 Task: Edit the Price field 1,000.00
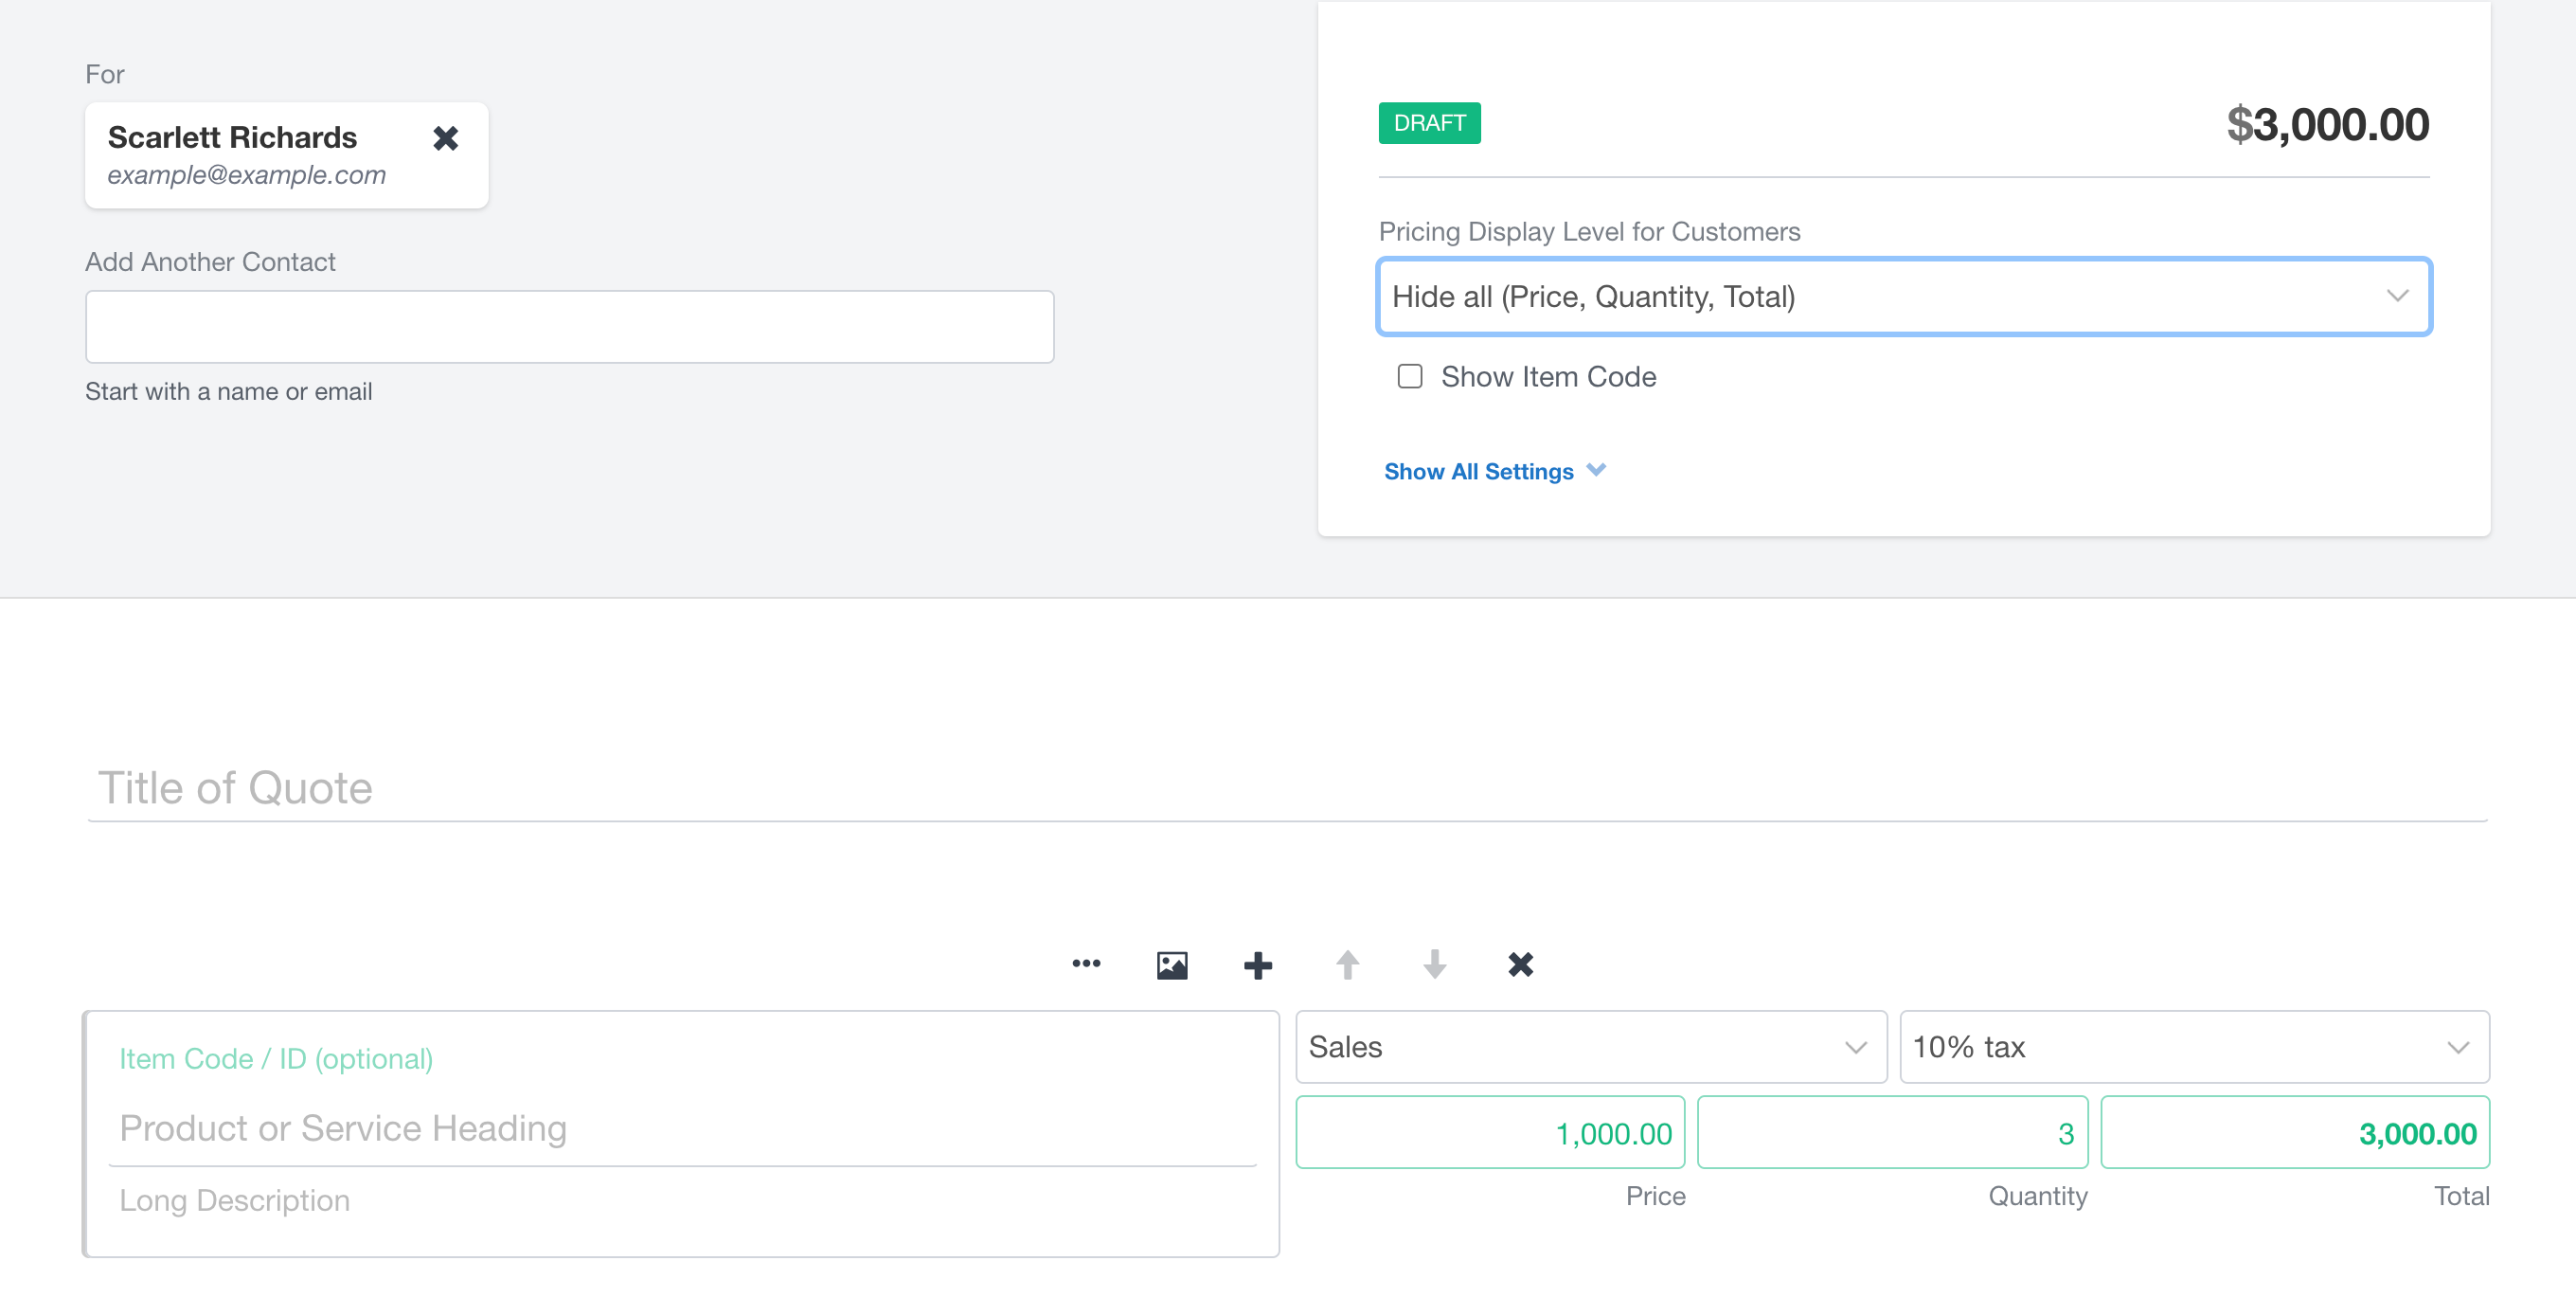coord(1490,1133)
